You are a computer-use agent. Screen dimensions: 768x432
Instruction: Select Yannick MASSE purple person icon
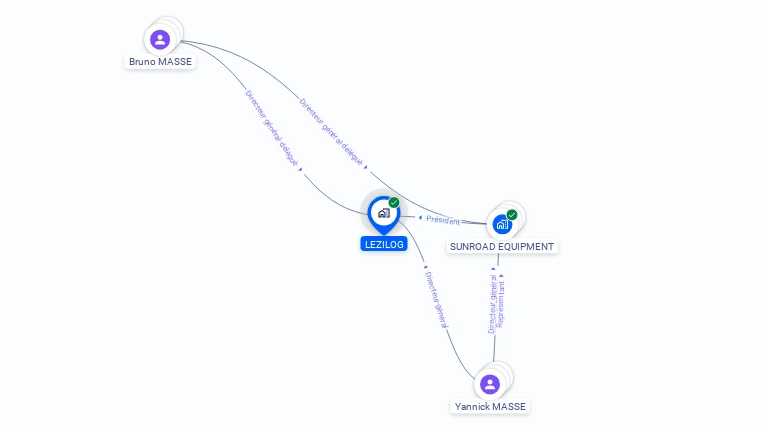pyautogui.click(x=490, y=384)
